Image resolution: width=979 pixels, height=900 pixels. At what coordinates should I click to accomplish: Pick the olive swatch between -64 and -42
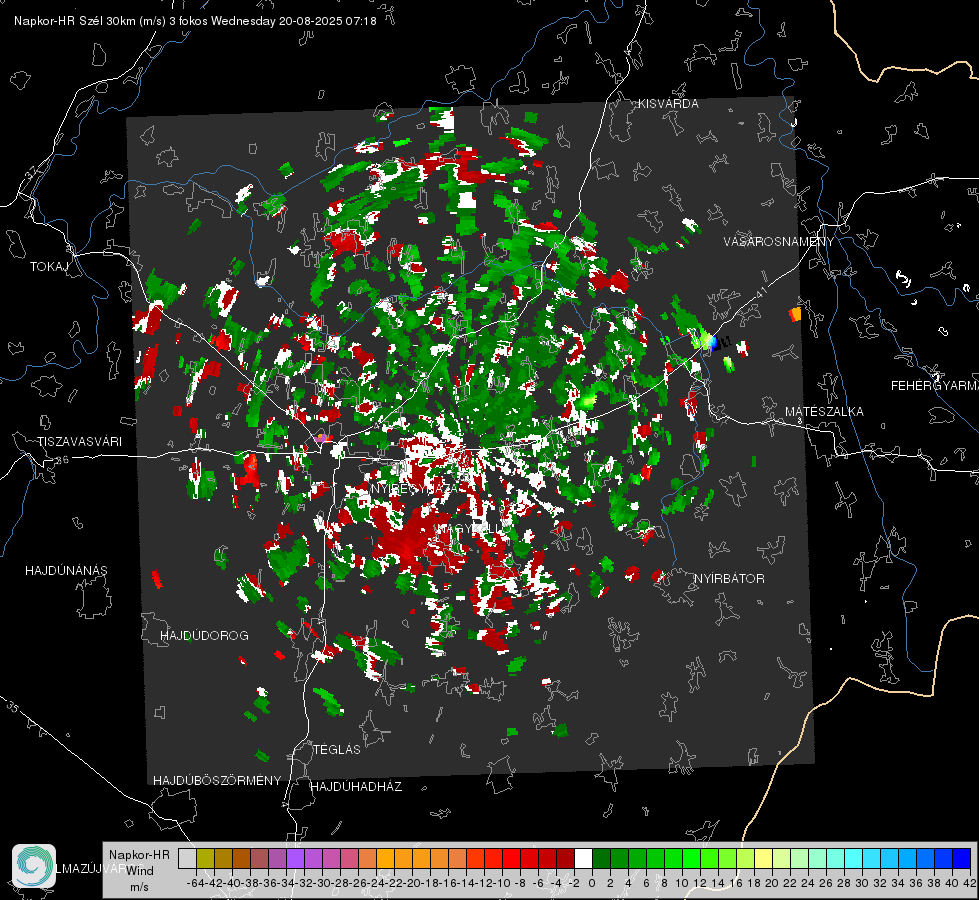[205, 859]
